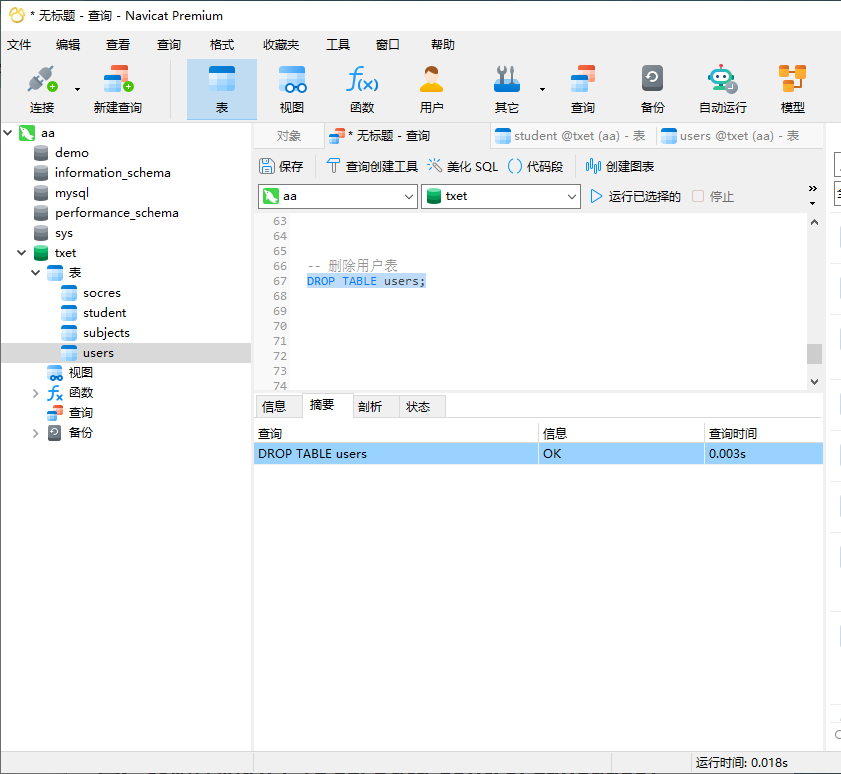Expand the query toolbar overflow chevron
The image size is (841, 774).
tap(813, 188)
